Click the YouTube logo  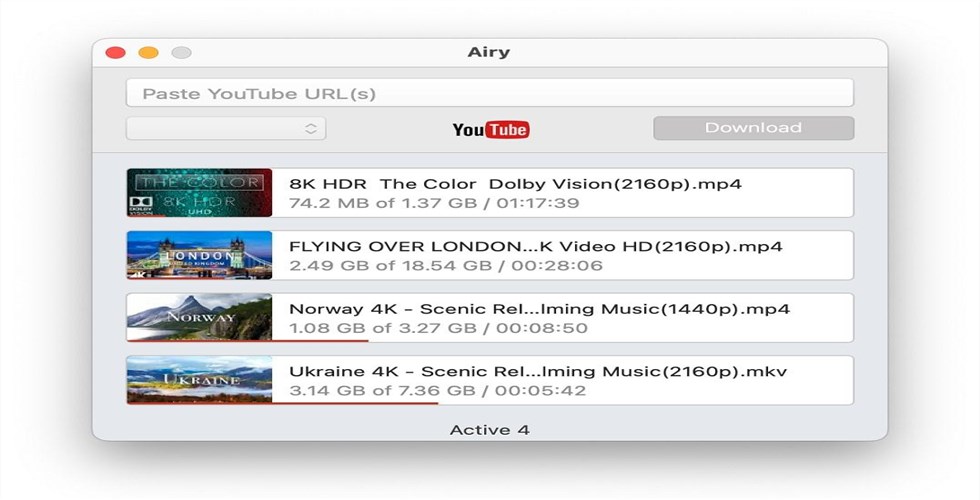point(491,129)
